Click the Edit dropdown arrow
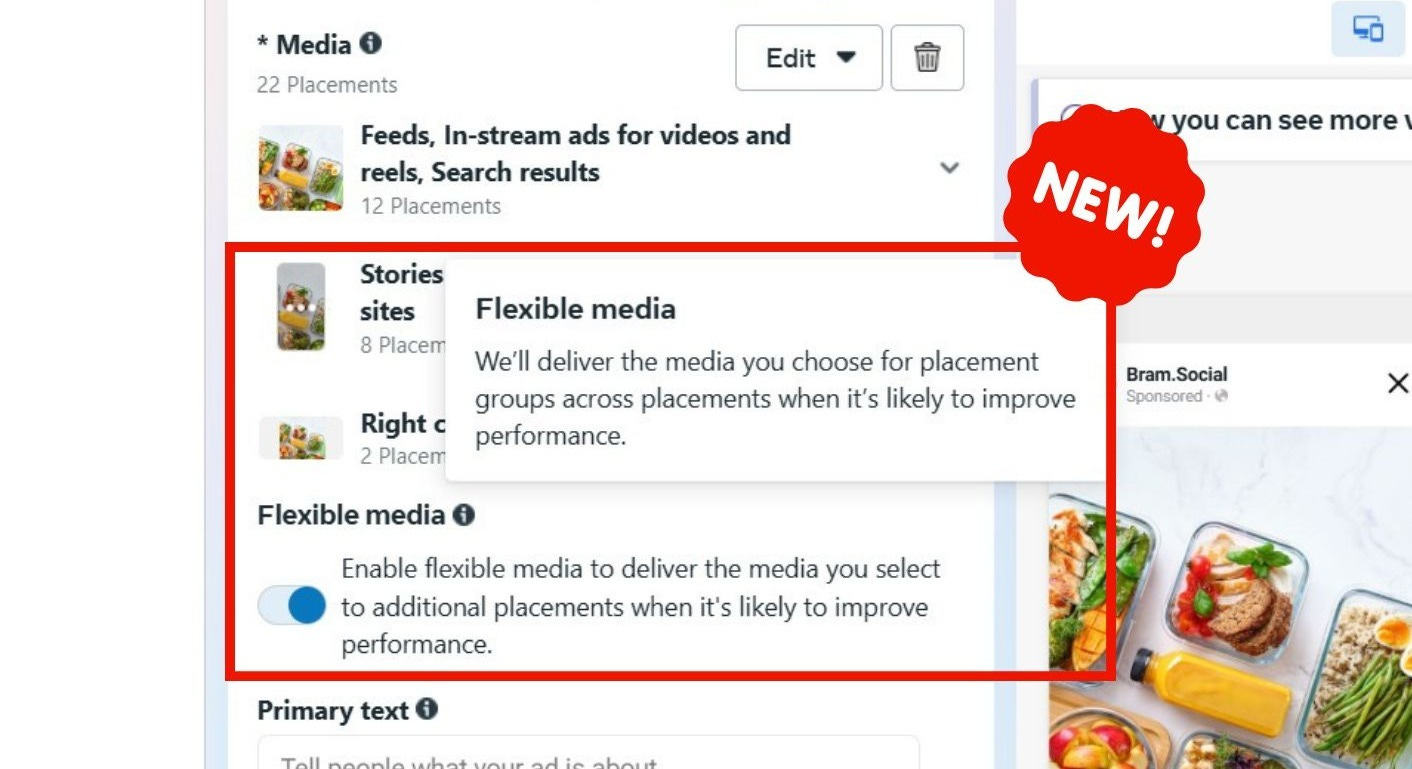 click(846, 57)
